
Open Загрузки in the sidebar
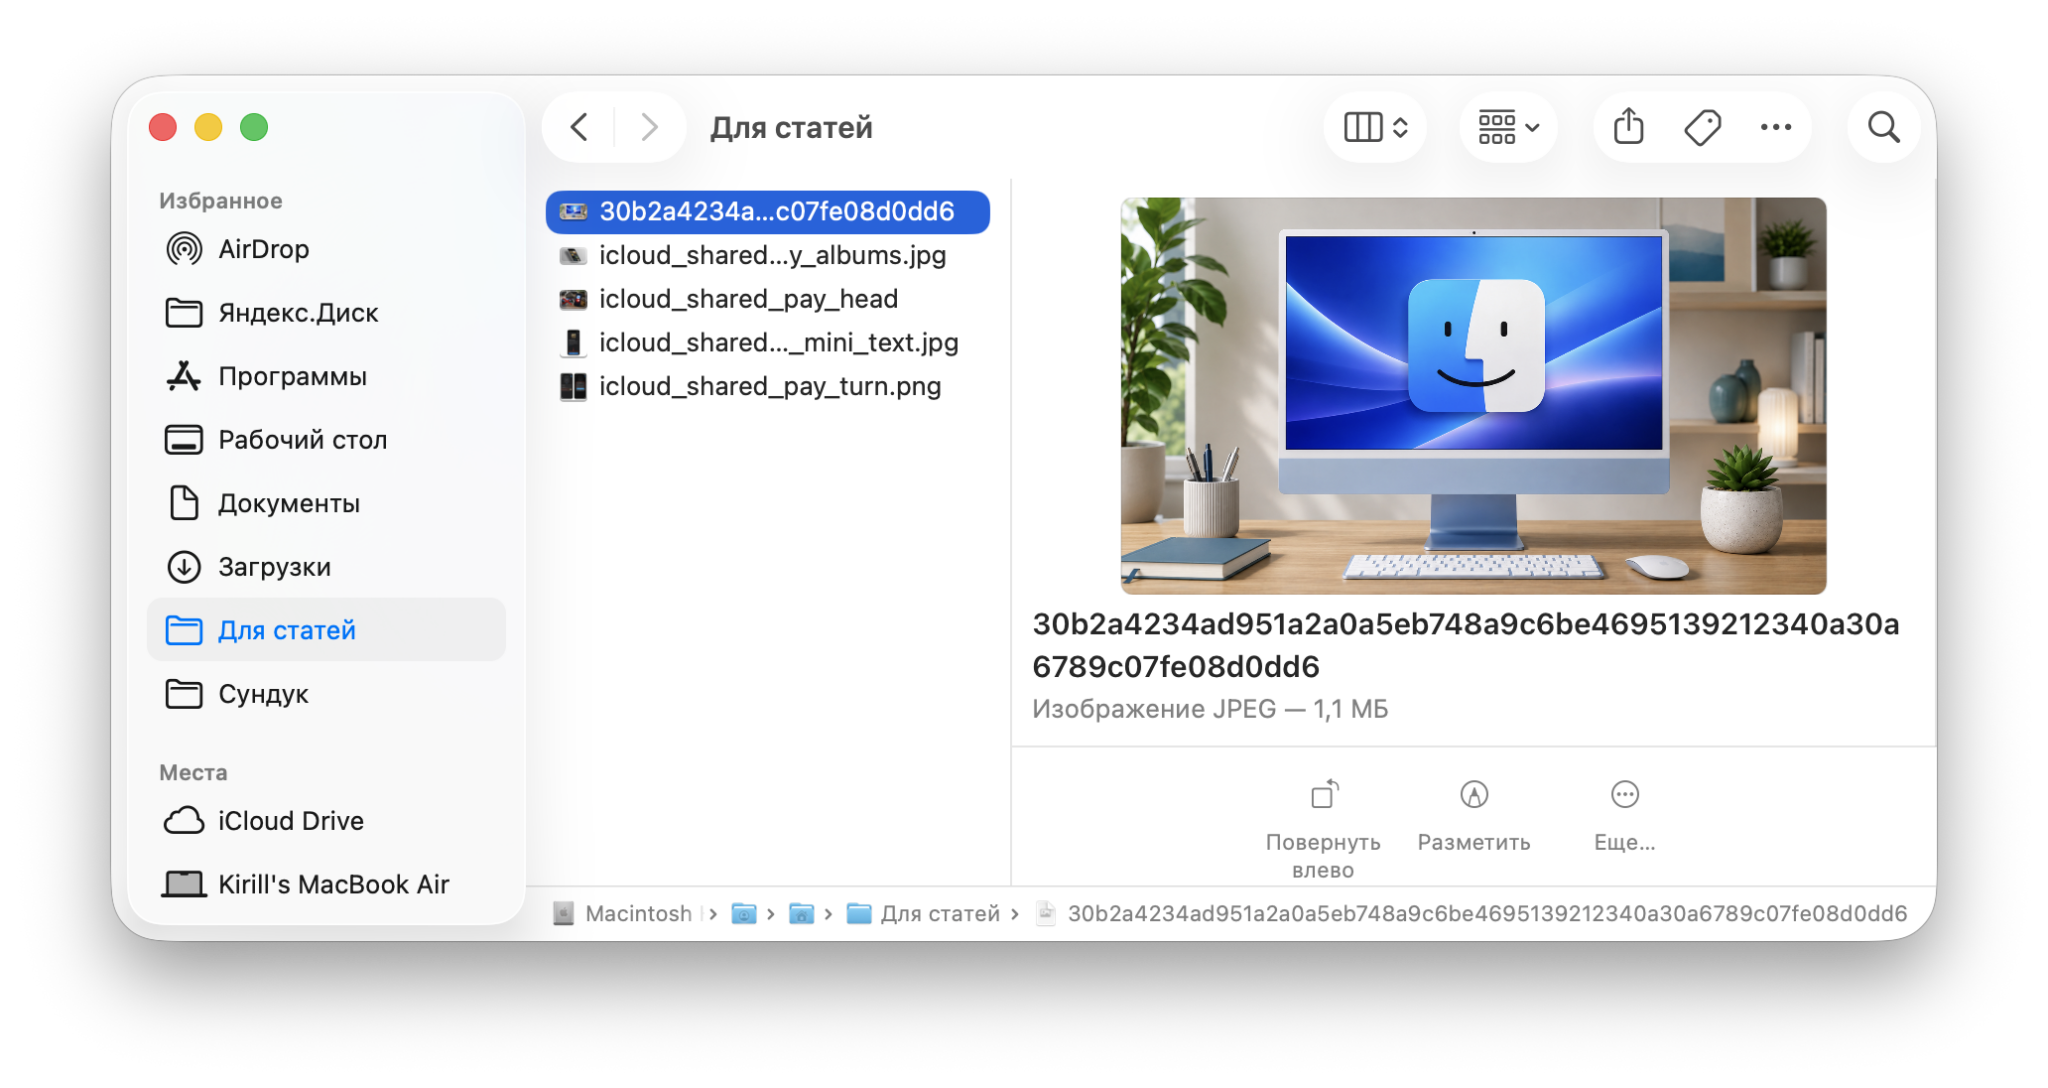pos(326,567)
